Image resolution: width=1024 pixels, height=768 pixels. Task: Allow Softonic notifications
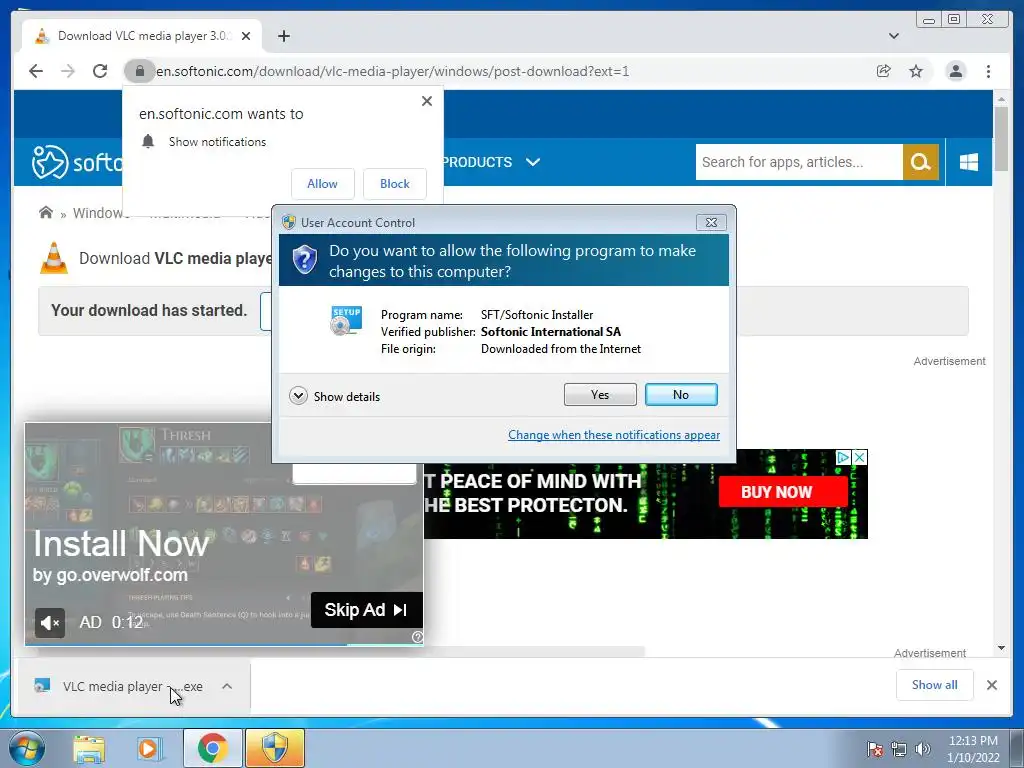click(323, 184)
